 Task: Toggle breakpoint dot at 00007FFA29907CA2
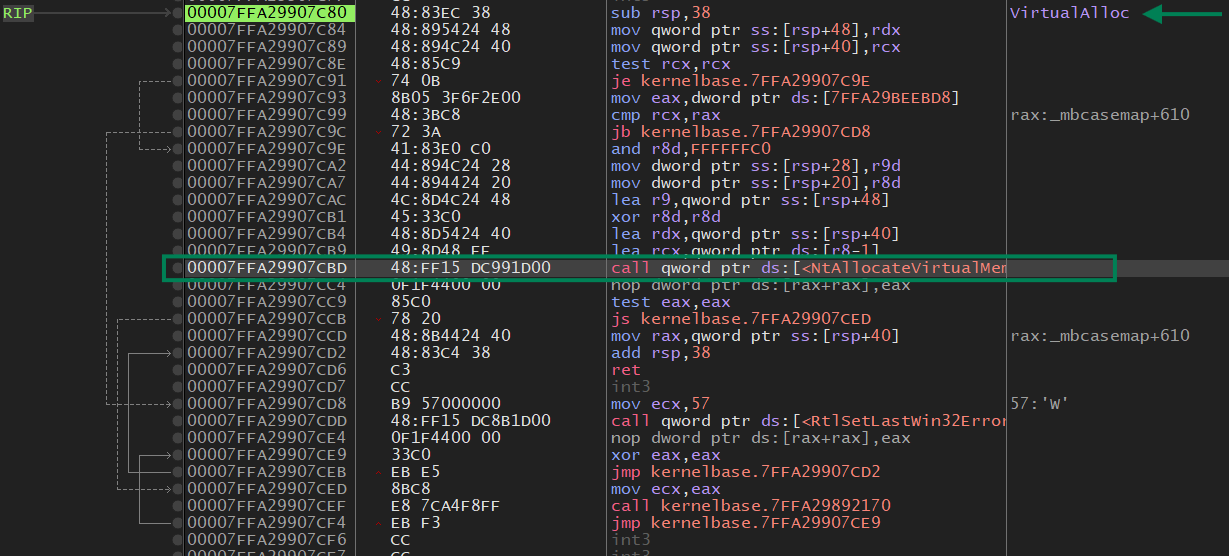(177, 166)
